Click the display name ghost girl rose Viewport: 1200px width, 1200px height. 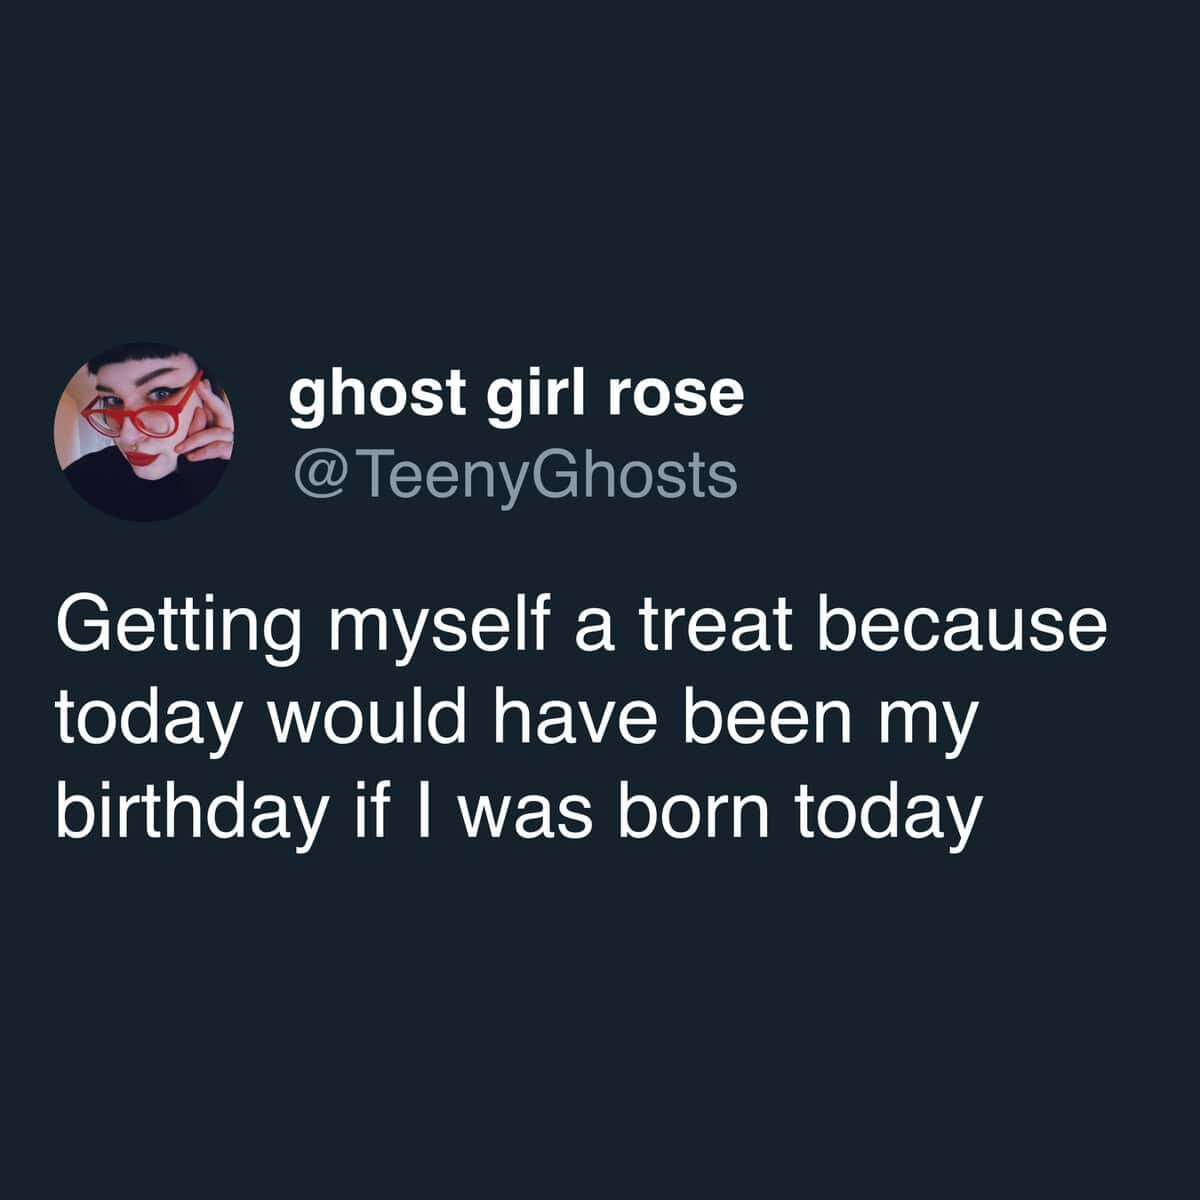pos(517,394)
